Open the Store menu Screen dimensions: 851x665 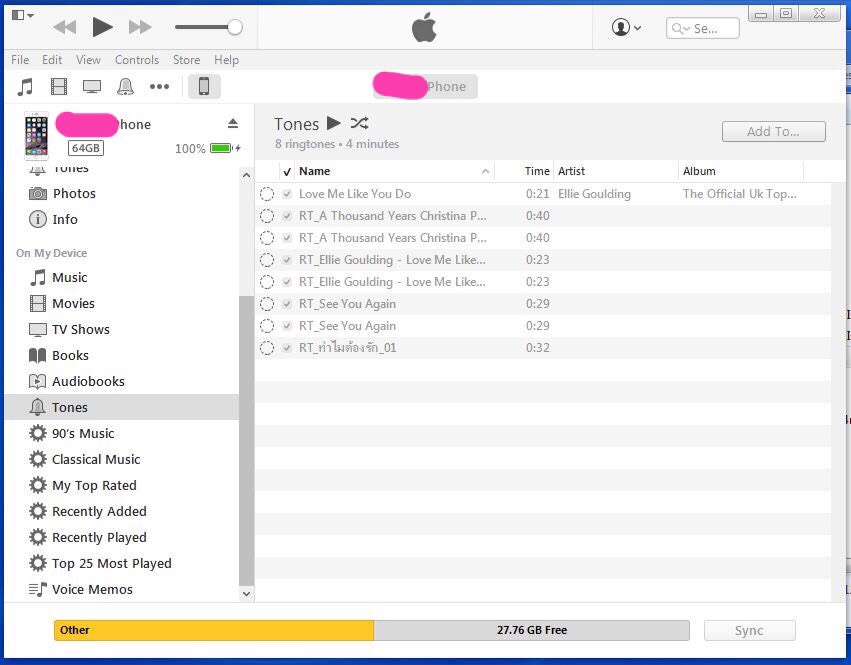coord(186,60)
